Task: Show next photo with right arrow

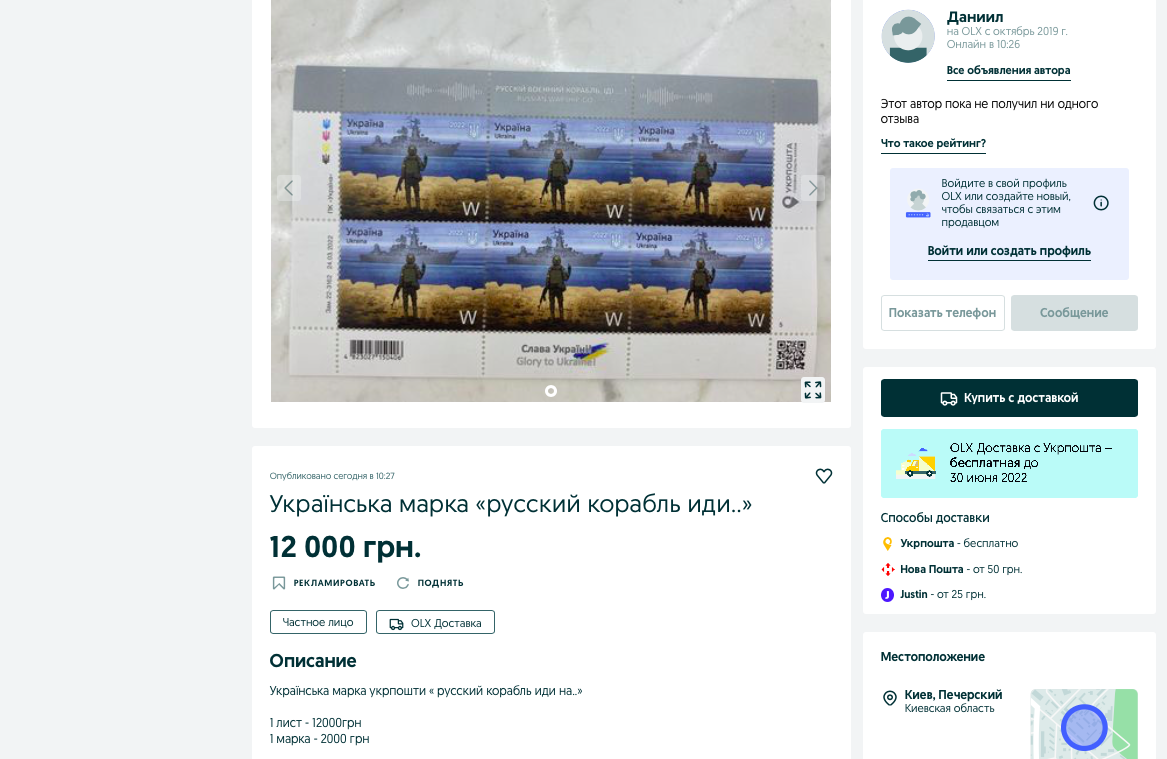Action: pos(813,188)
